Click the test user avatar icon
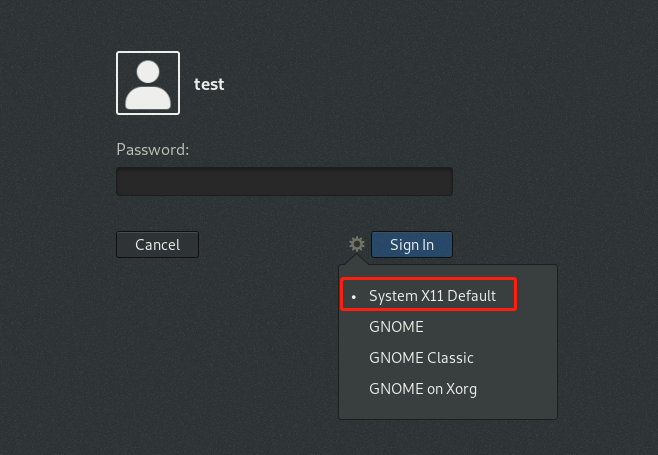 pos(148,83)
